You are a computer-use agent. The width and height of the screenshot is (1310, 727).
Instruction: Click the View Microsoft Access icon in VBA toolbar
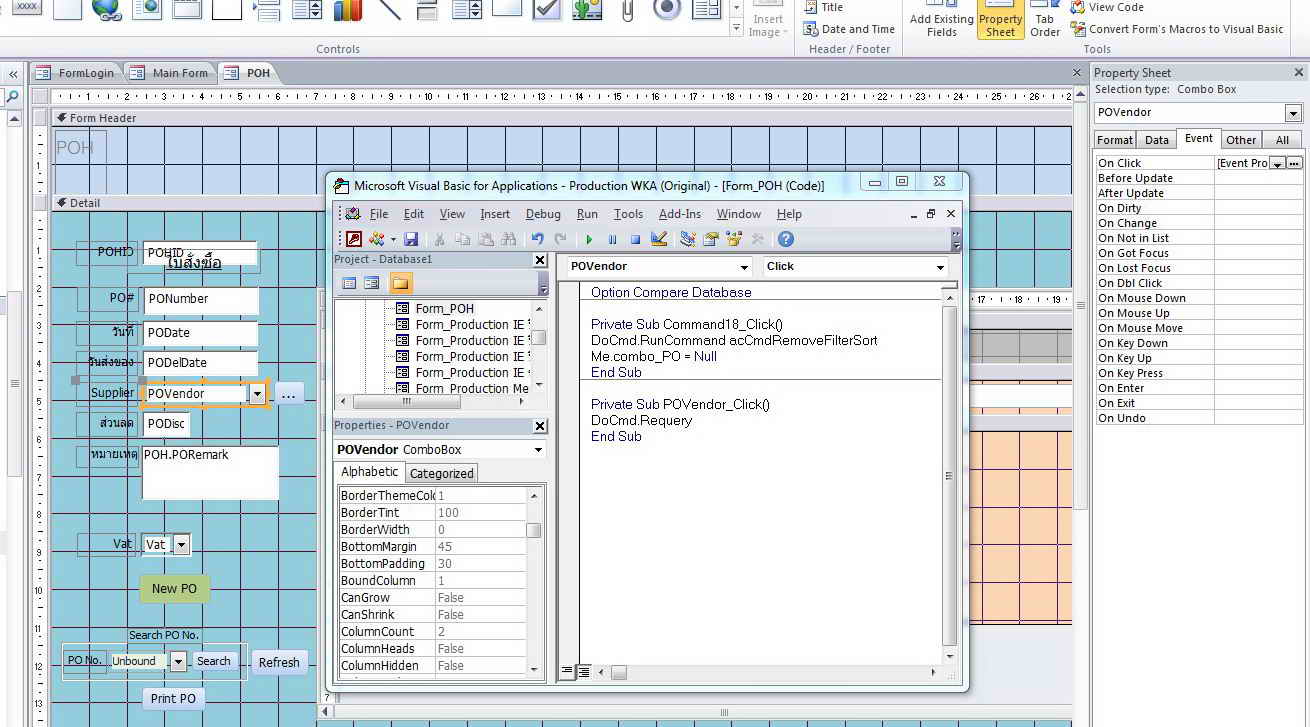[354, 239]
